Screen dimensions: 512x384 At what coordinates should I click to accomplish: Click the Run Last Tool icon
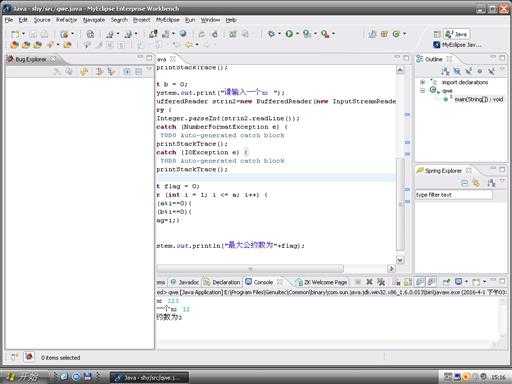307,34
